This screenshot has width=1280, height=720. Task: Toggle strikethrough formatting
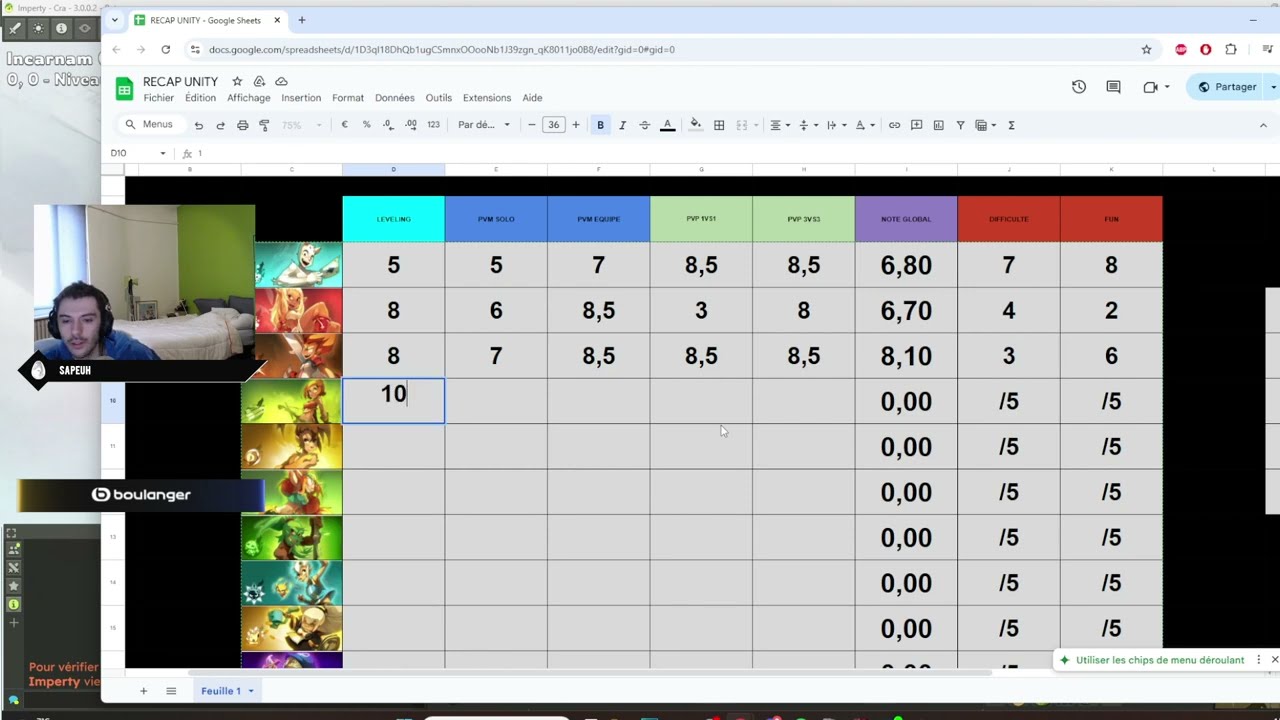644,125
